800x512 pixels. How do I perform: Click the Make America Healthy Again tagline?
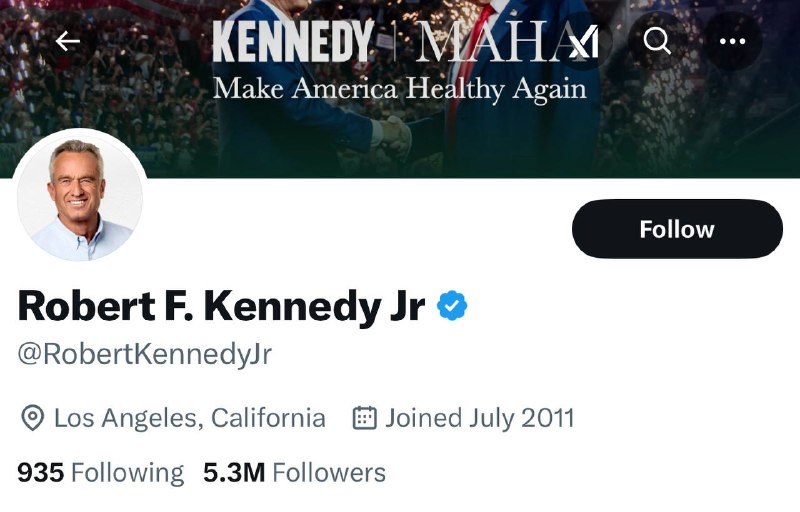pyautogui.click(x=400, y=88)
